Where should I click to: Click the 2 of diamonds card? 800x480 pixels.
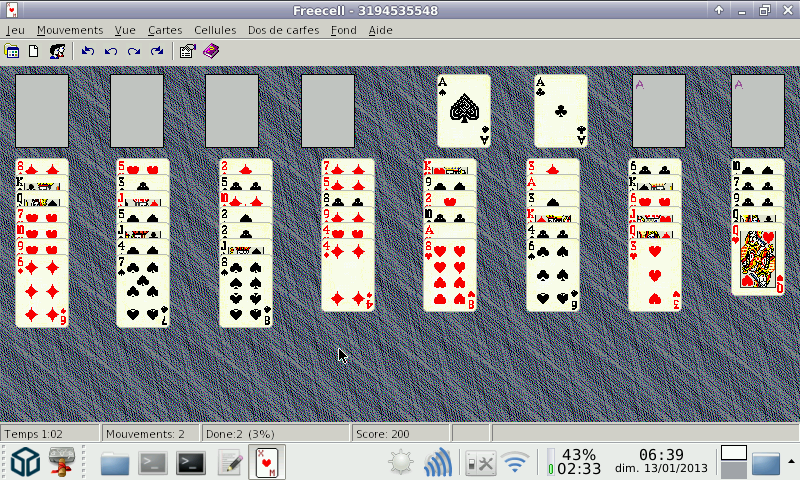246,167
